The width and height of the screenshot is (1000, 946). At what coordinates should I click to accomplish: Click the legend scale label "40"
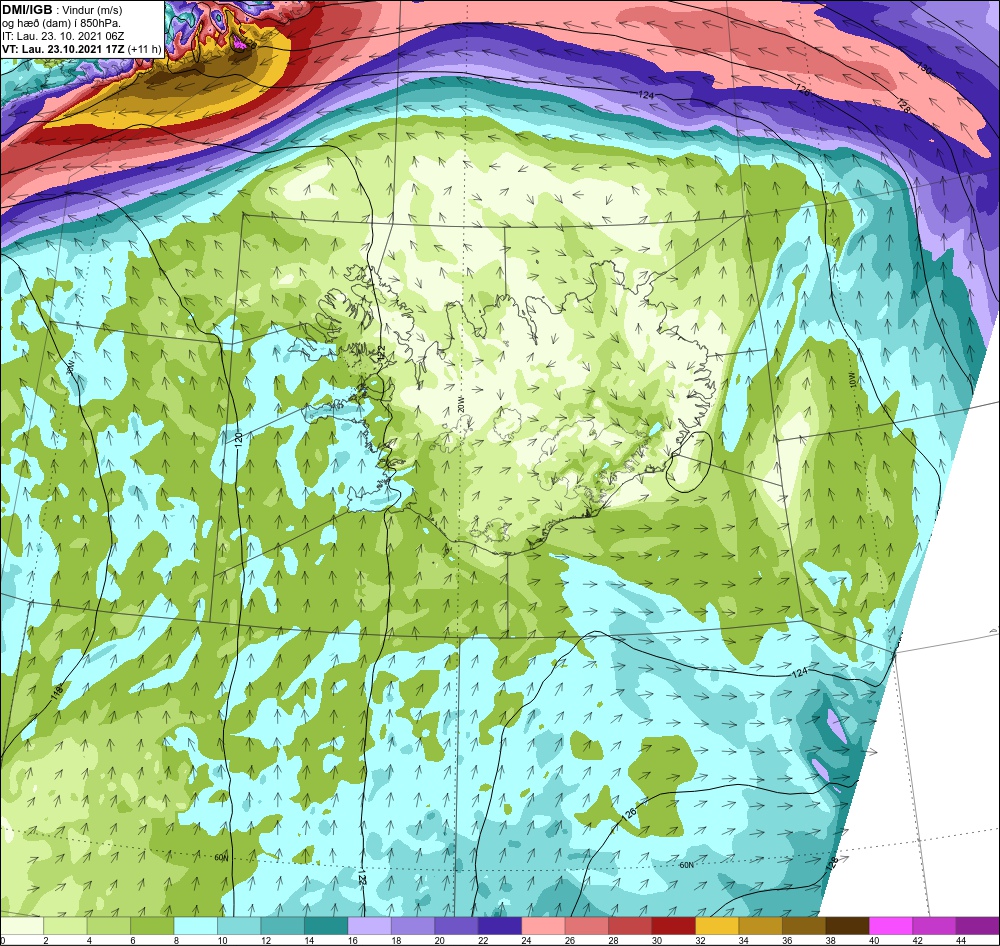pos(874,941)
